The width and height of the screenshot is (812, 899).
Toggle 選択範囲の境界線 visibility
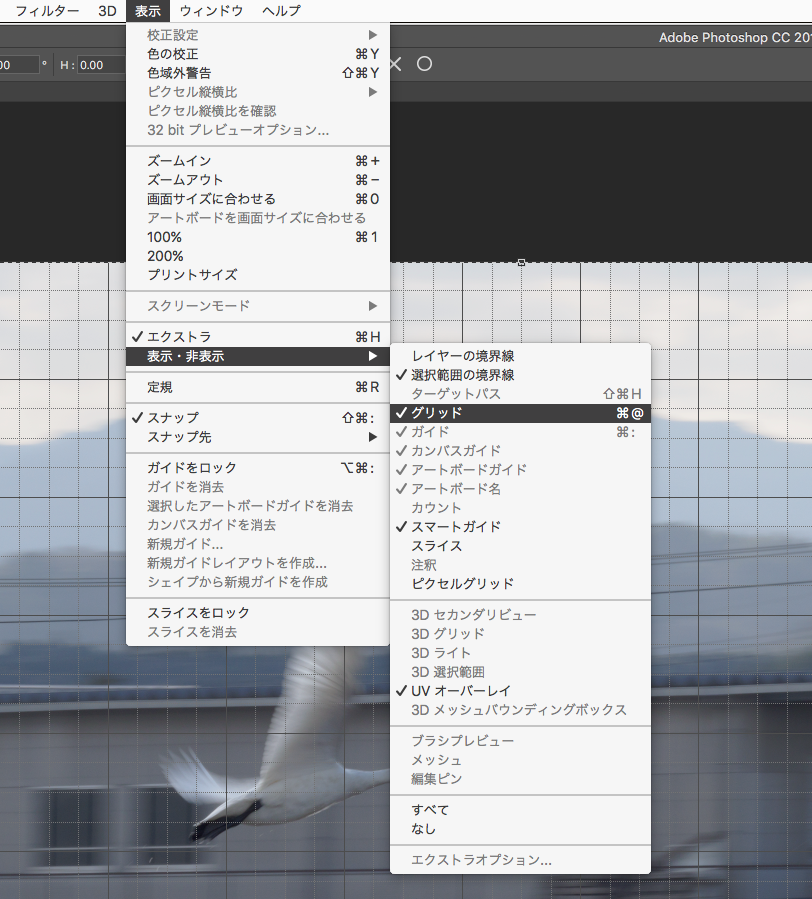462,375
